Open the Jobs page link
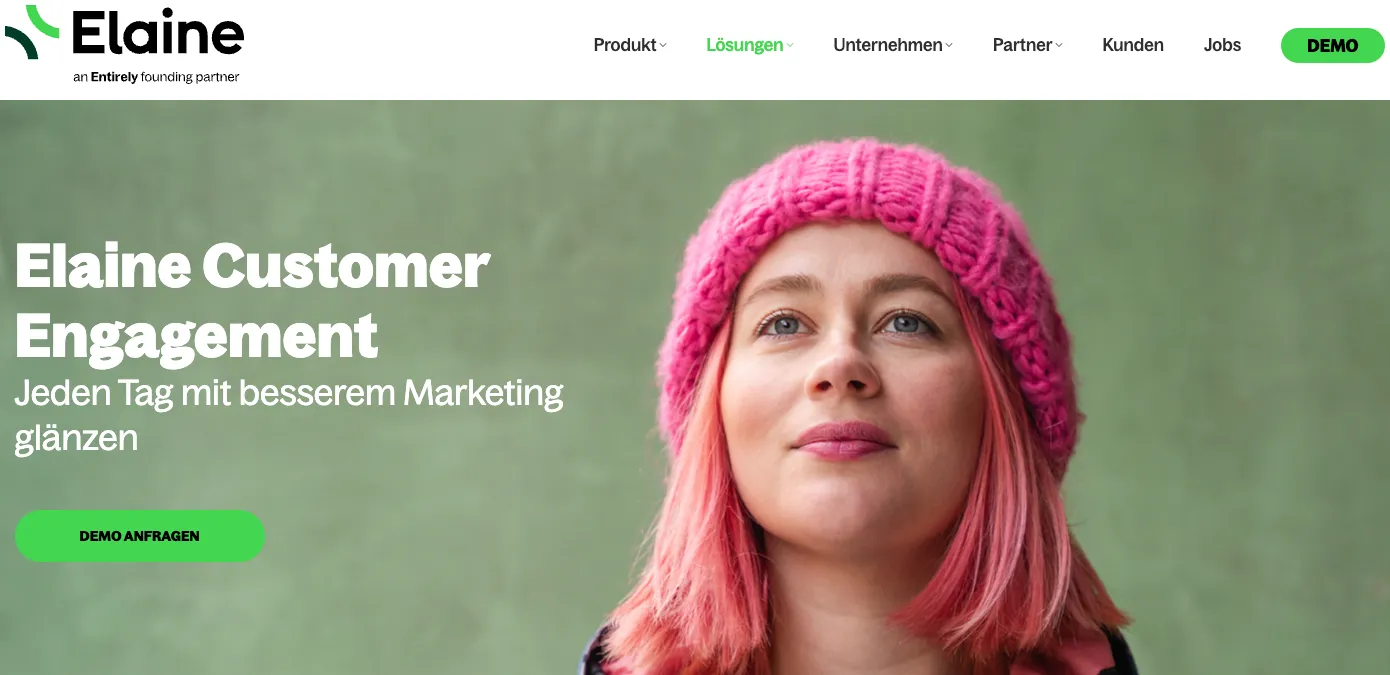1390x675 pixels. coord(1222,45)
